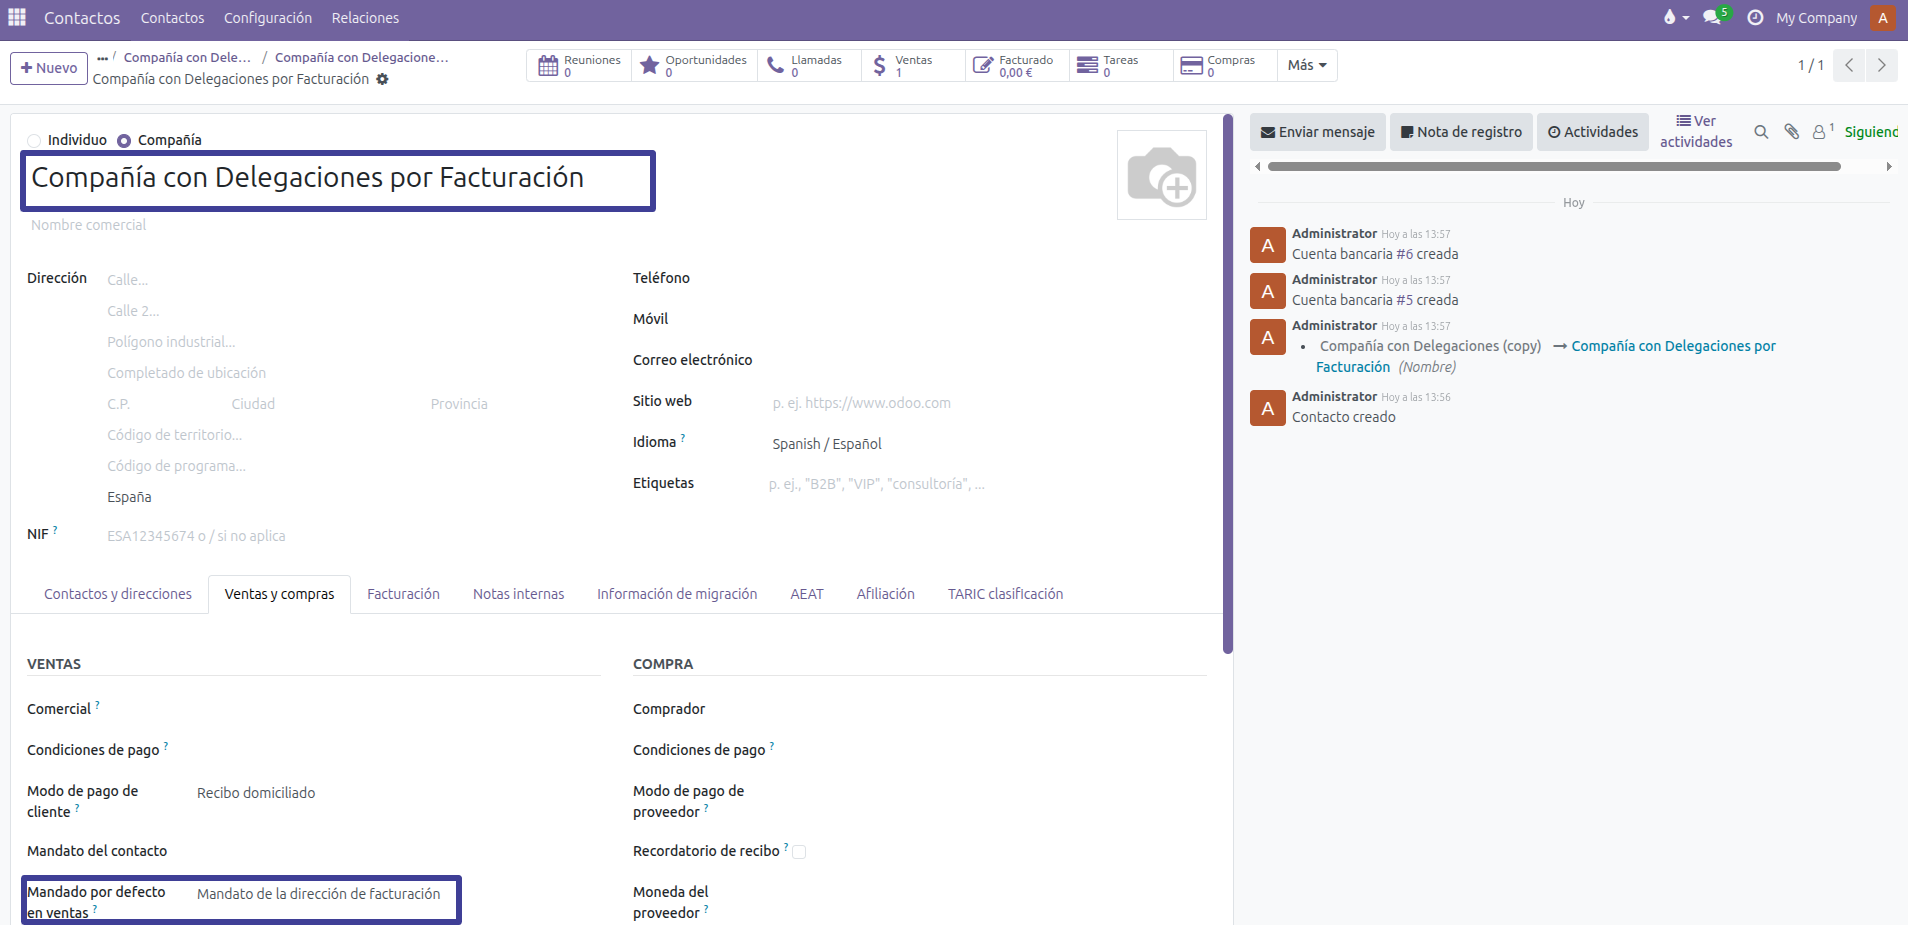Viewport: 1908px width, 925px height.
Task: Switch to the Facturación tab
Action: [x=403, y=594]
